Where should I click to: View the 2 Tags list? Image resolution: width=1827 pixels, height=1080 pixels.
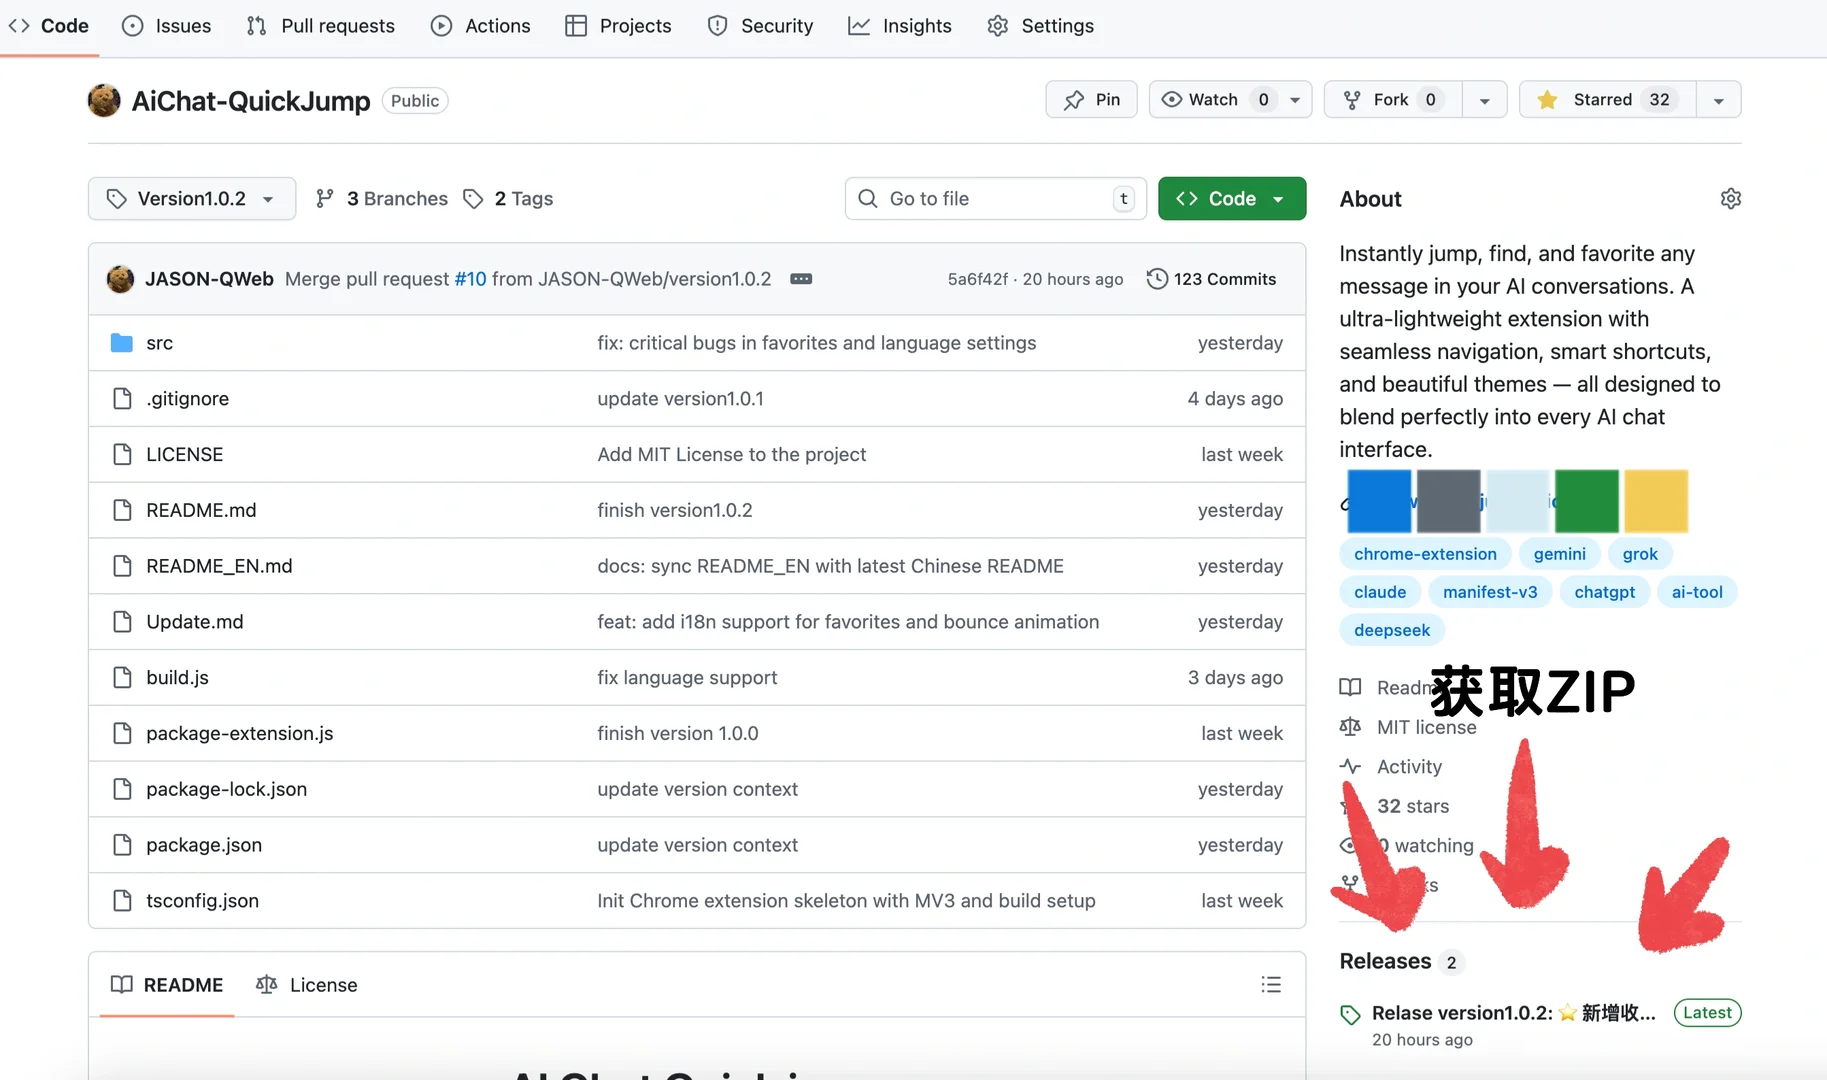pyautogui.click(x=508, y=199)
